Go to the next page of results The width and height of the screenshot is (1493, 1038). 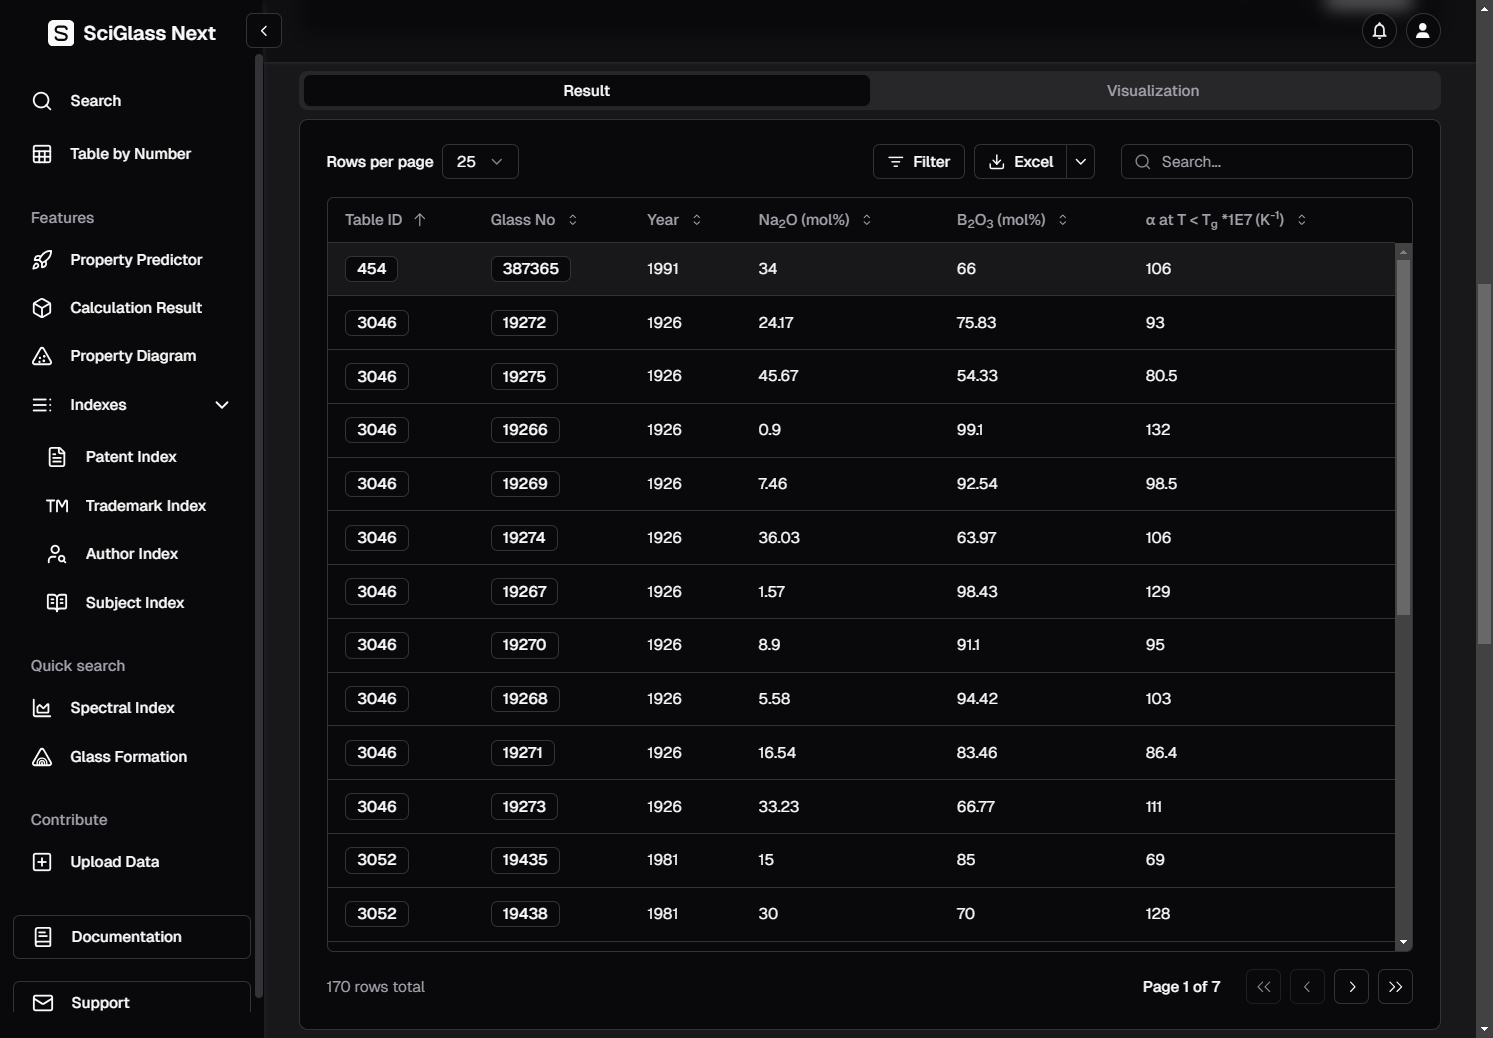[1351, 987]
